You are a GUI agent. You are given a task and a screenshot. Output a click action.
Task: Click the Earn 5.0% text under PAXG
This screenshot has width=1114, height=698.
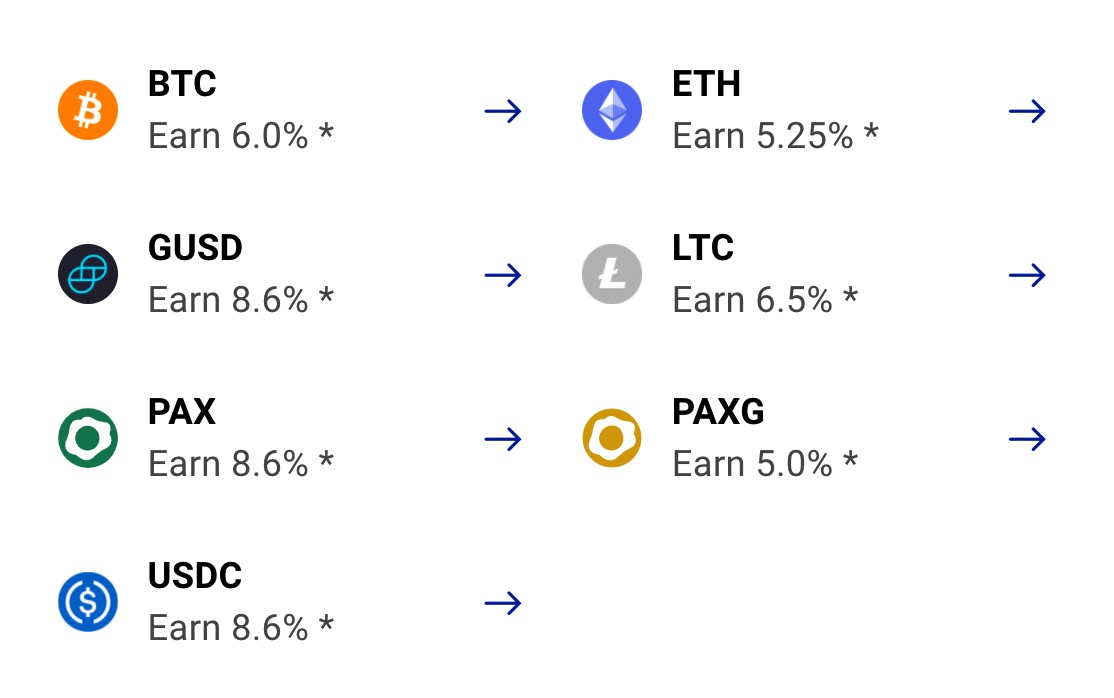[x=765, y=463]
